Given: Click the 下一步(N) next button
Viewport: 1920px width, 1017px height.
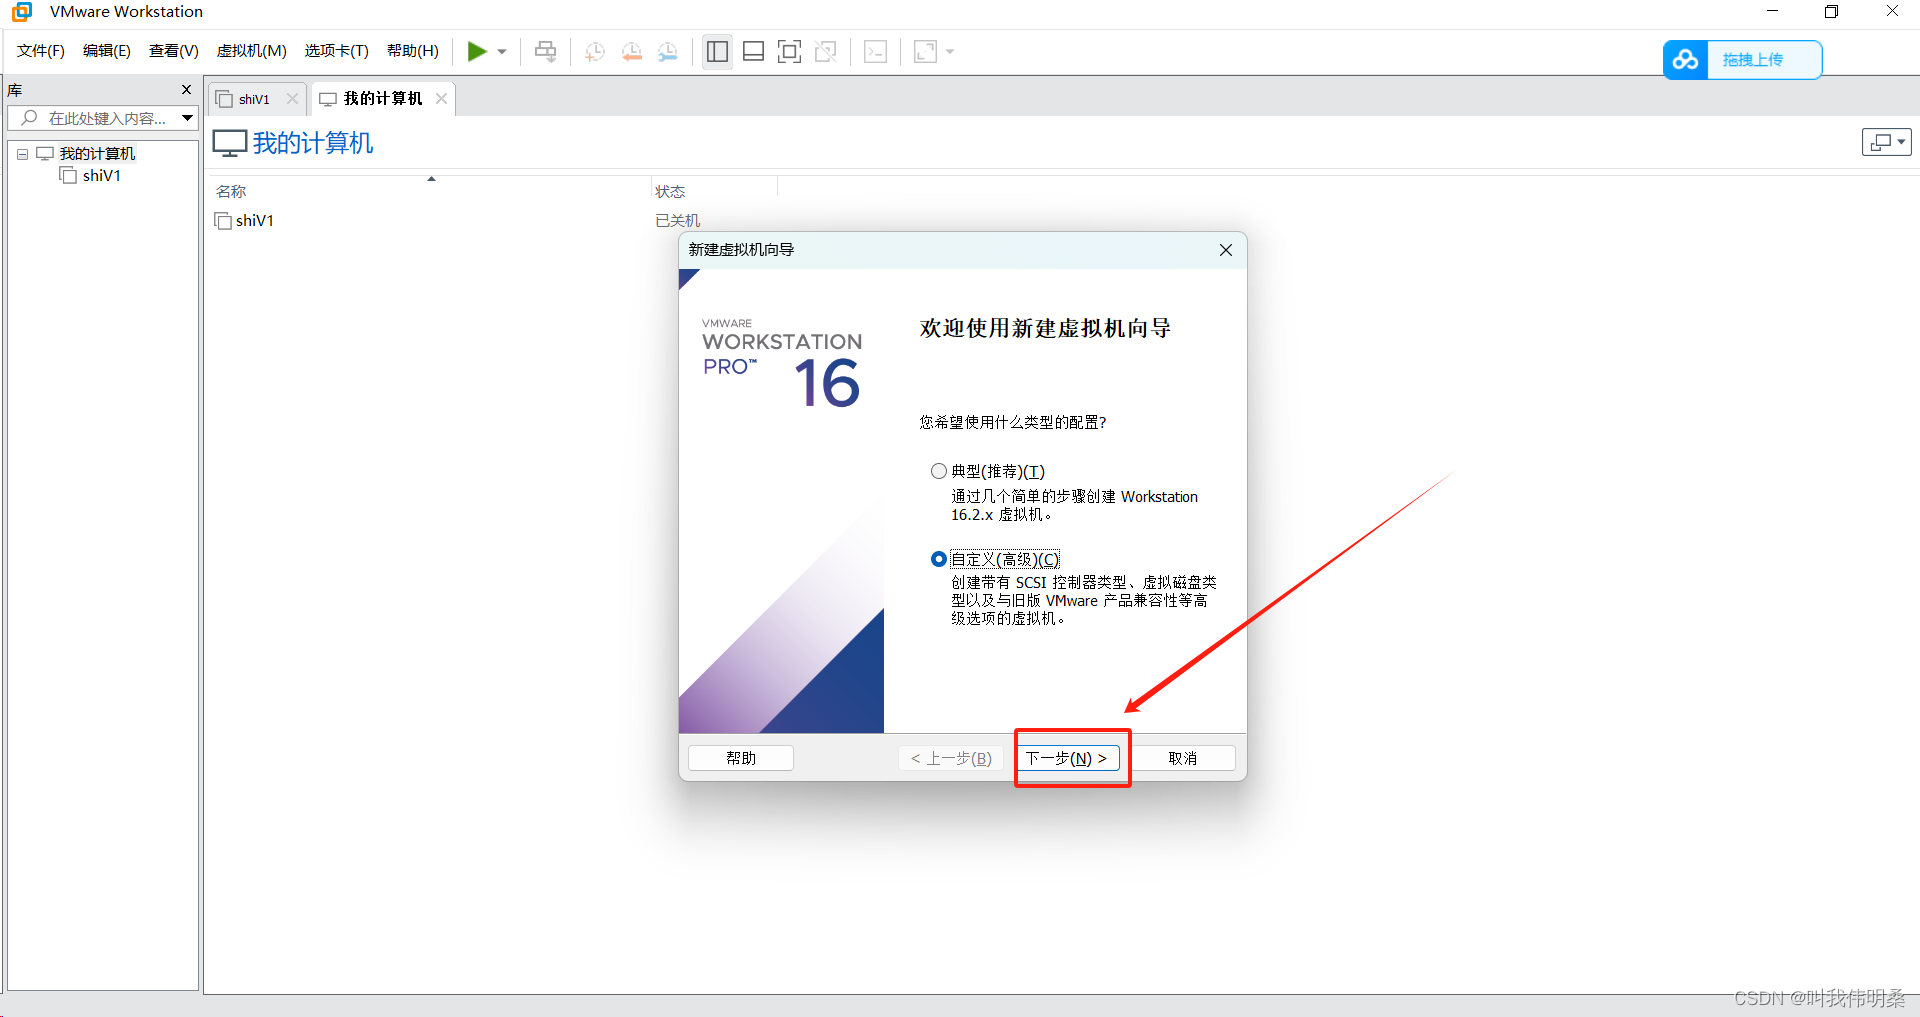Looking at the screenshot, I should (1067, 758).
